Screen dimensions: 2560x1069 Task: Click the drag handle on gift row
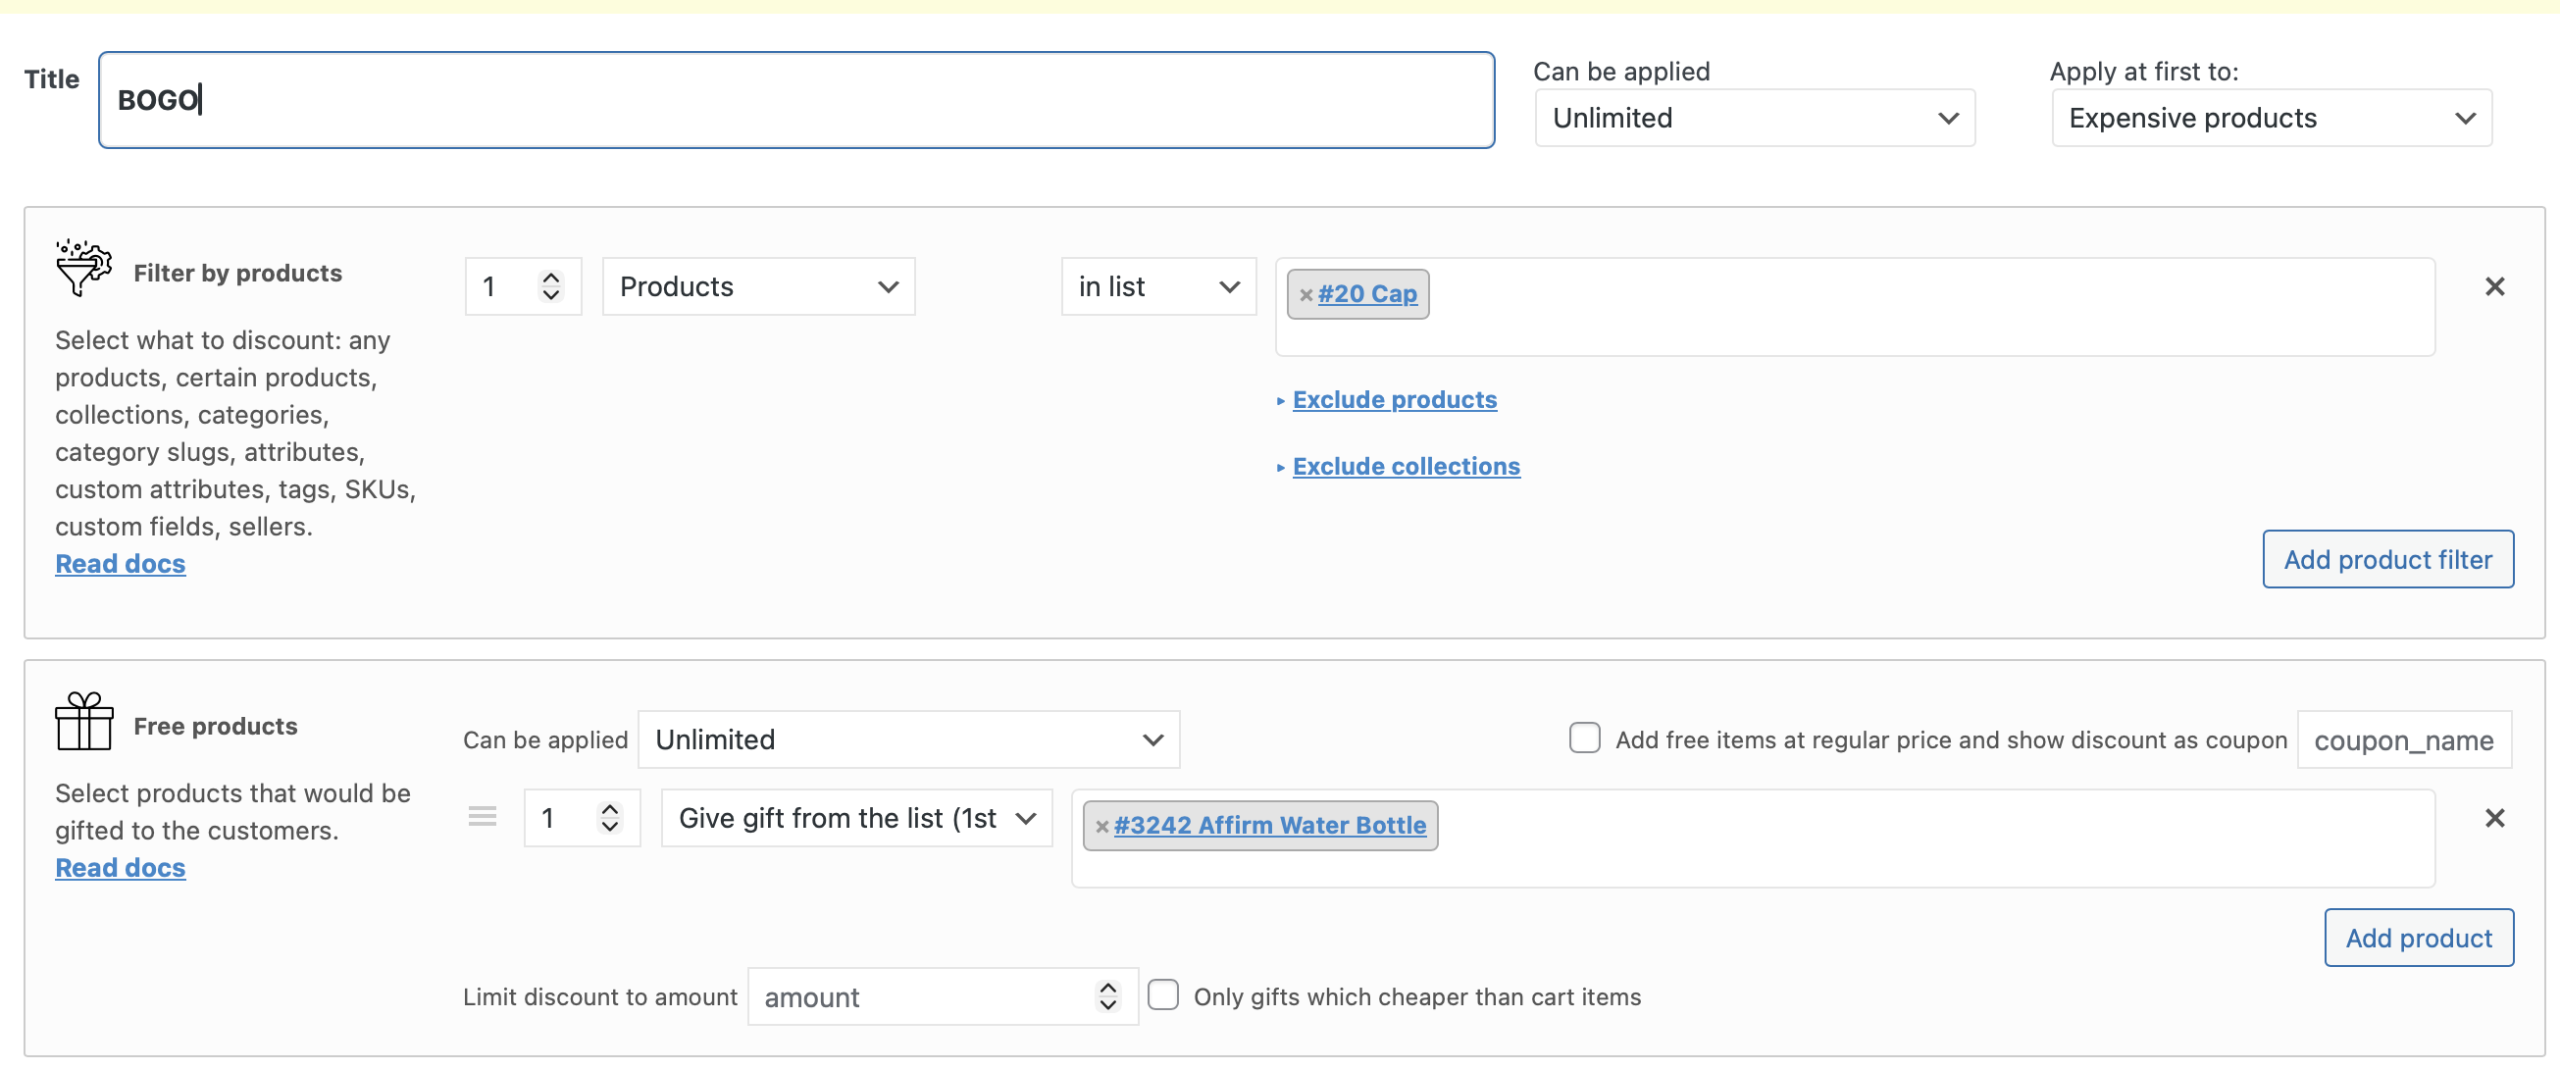[x=482, y=817]
